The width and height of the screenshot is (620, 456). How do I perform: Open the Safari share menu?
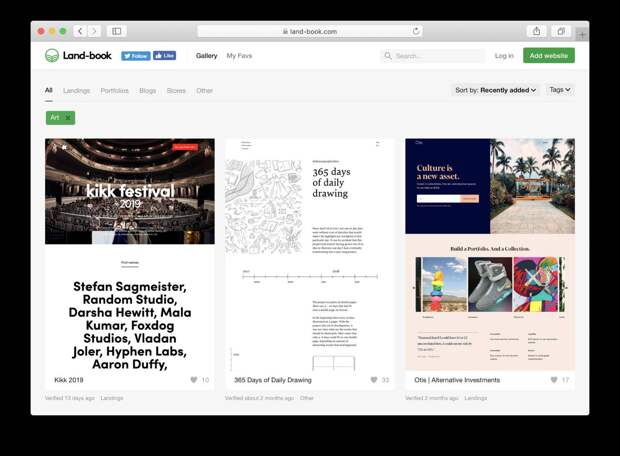click(x=537, y=31)
